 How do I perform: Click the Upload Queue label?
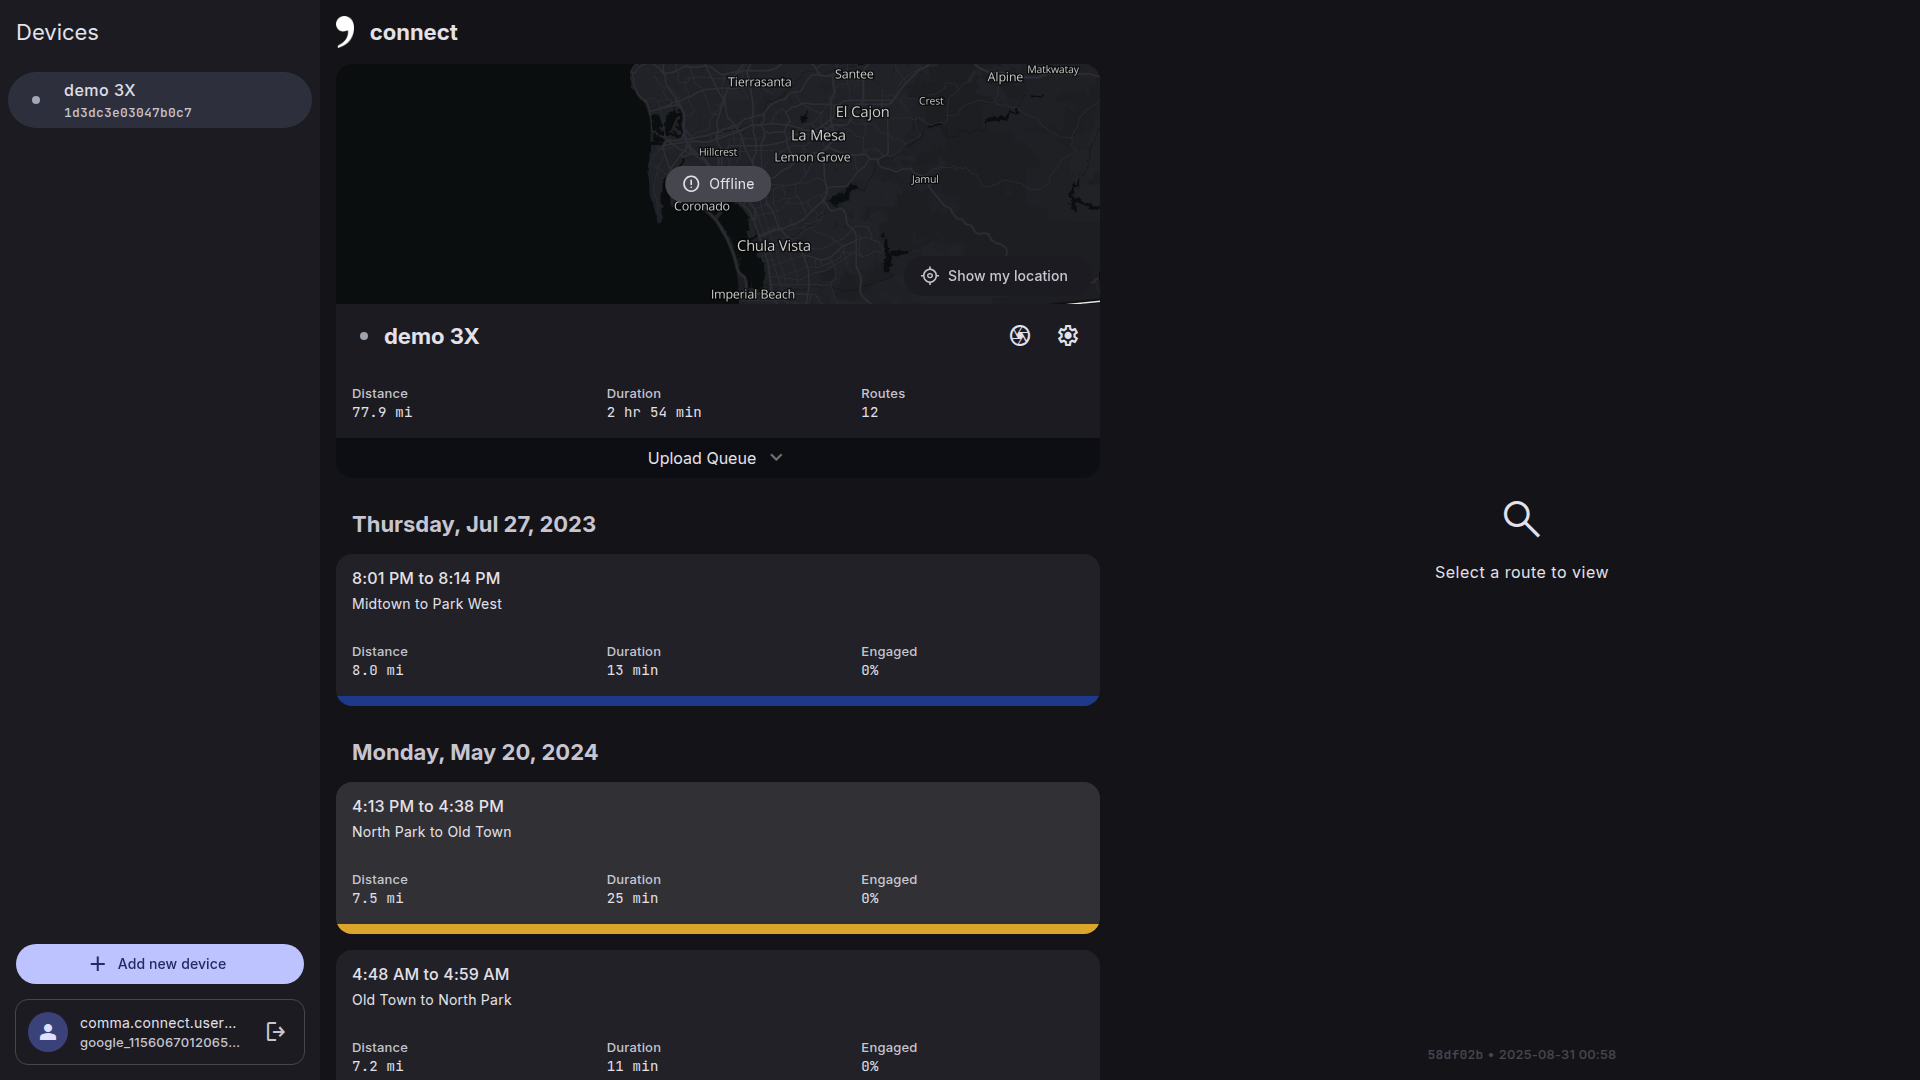point(701,458)
